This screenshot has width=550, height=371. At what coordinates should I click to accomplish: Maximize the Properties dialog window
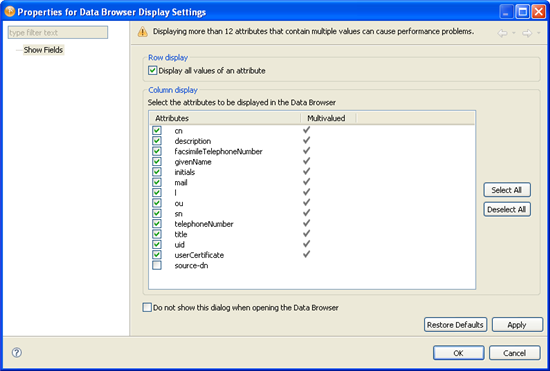522,12
